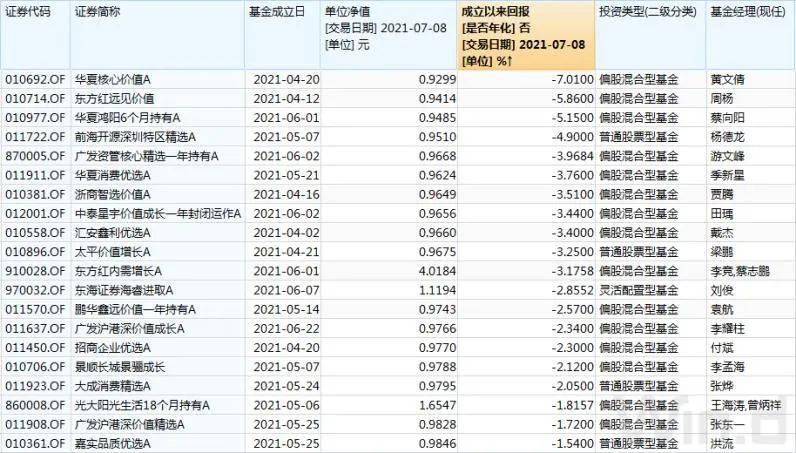Click fund manager 杨德龙
This screenshot has width=796, height=453.
[727, 137]
